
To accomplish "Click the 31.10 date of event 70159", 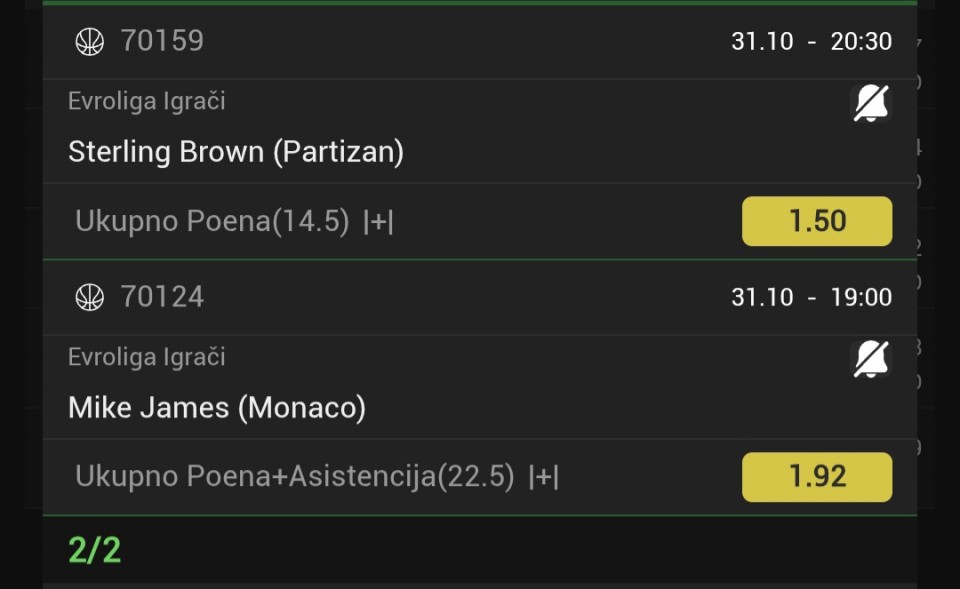I will [x=762, y=41].
